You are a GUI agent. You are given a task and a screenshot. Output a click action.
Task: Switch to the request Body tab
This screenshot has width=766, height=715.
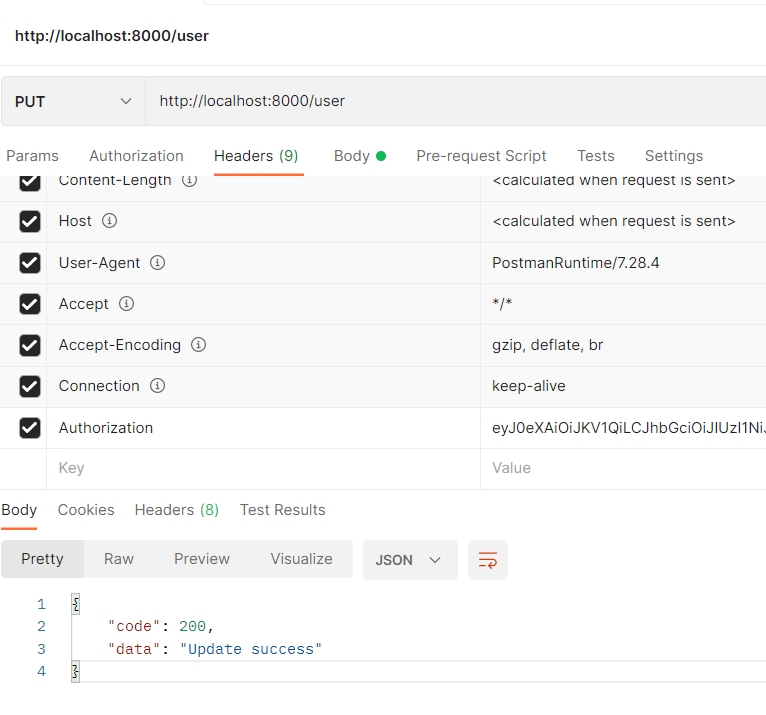tap(358, 156)
